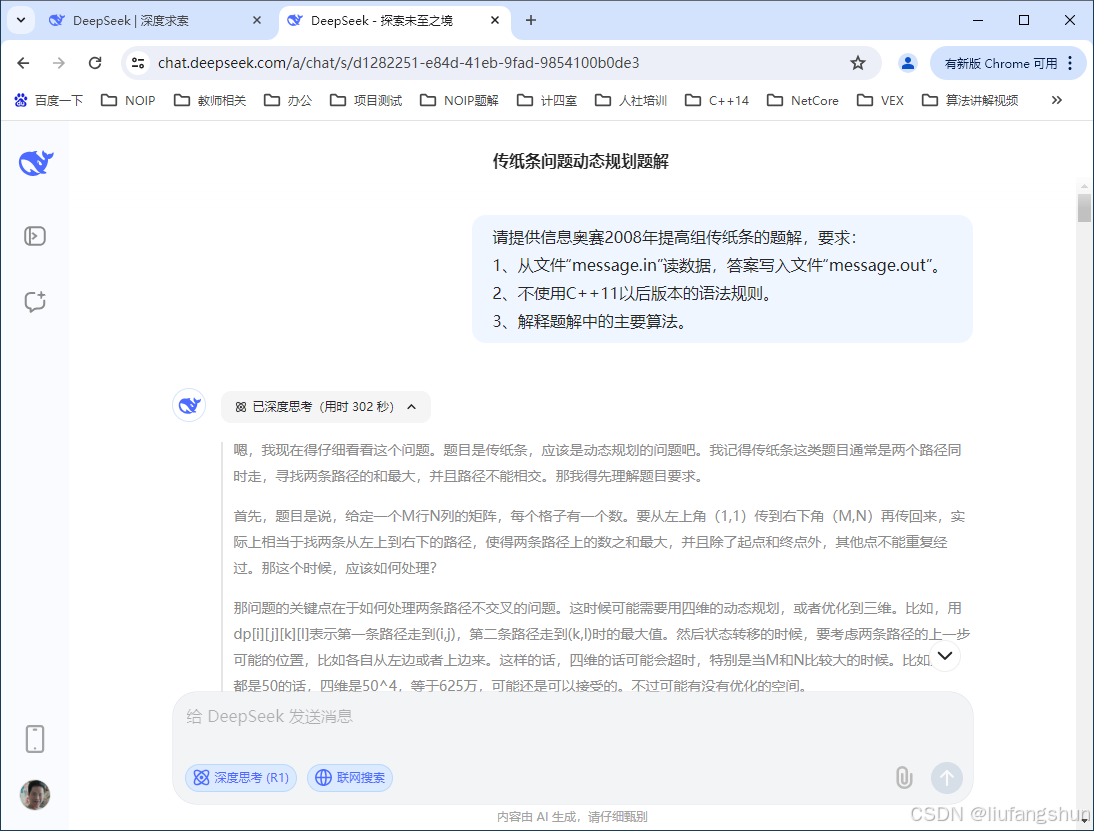Close the DeepSeek | 深度求索 tab
Screen dimensions: 1094x831
(257, 20)
